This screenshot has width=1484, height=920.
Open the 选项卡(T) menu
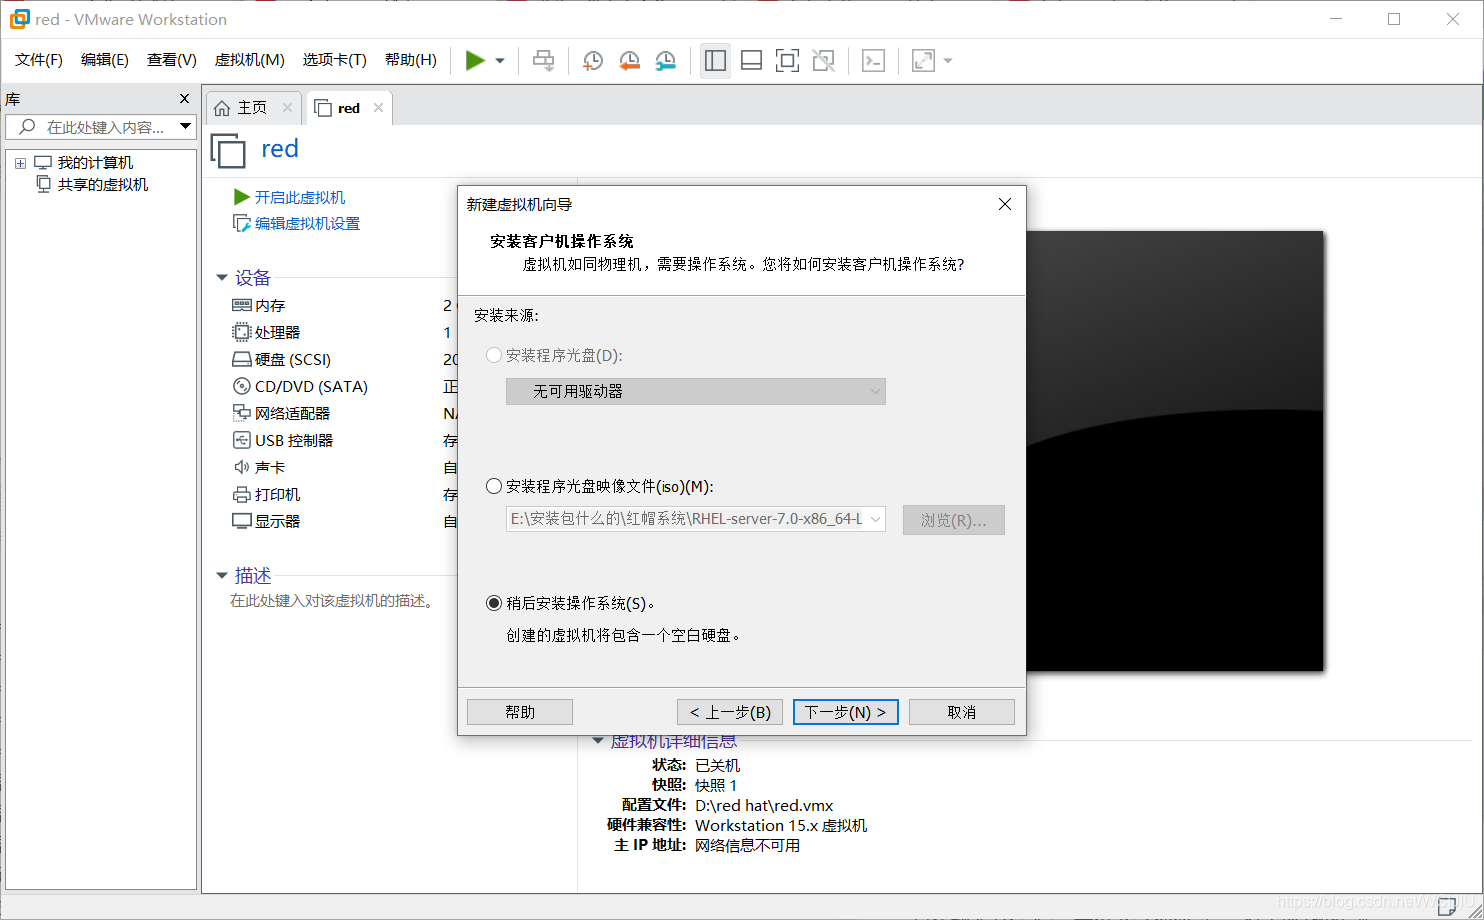coord(335,60)
